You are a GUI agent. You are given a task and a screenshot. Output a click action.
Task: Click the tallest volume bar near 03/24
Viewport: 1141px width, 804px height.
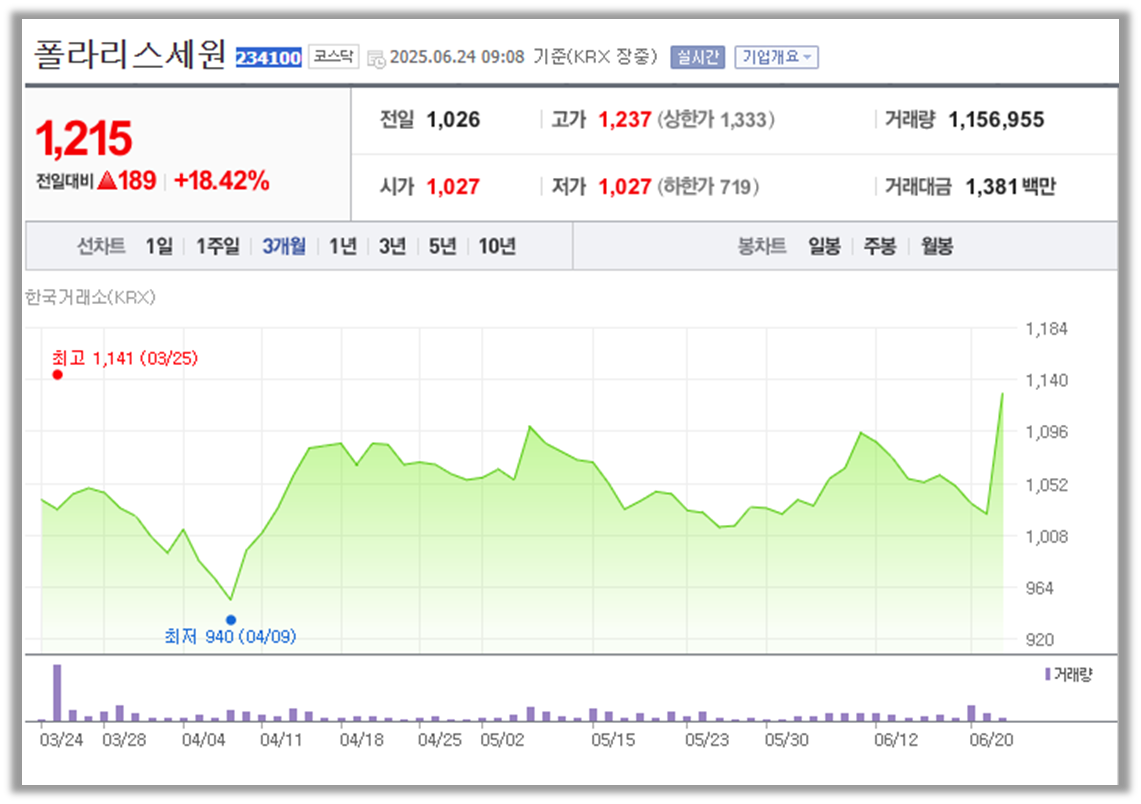point(57,693)
